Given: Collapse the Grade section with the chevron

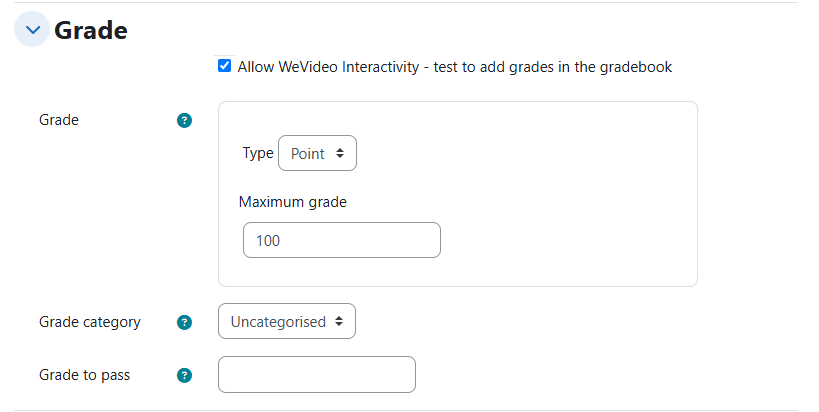Looking at the screenshot, I should [x=32, y=30].
